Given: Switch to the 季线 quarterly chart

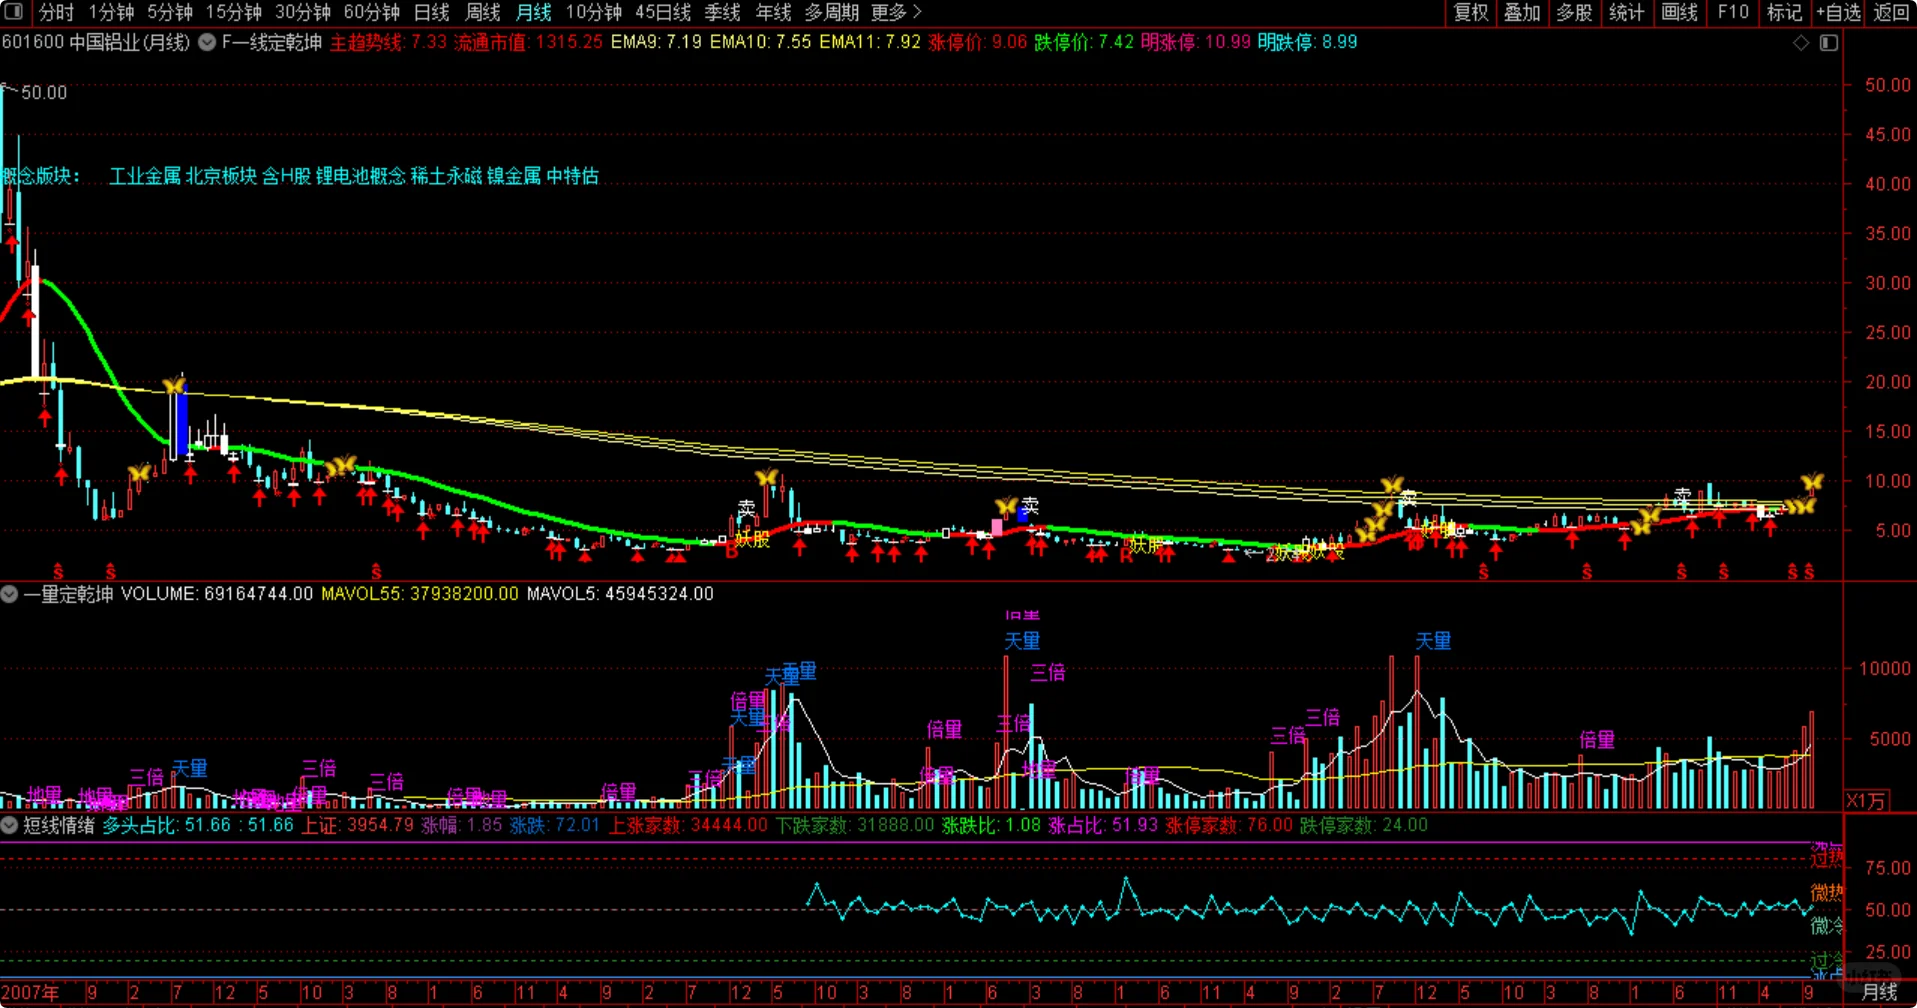Looking at the screenshot, I should coord(723,12).
